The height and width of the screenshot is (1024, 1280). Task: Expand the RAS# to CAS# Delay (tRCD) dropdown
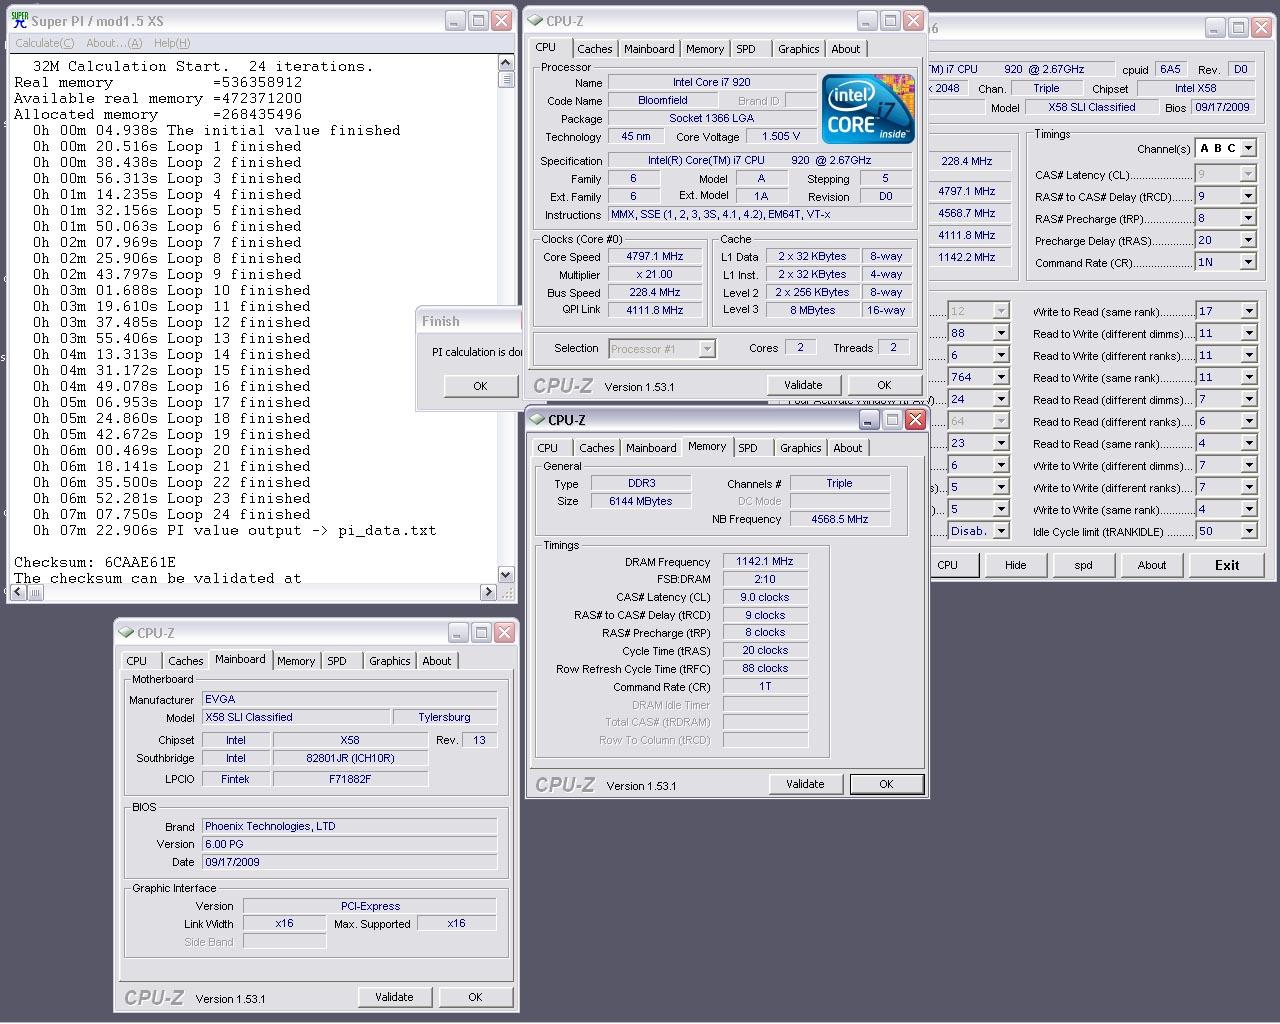click(x=1248, y=196)
